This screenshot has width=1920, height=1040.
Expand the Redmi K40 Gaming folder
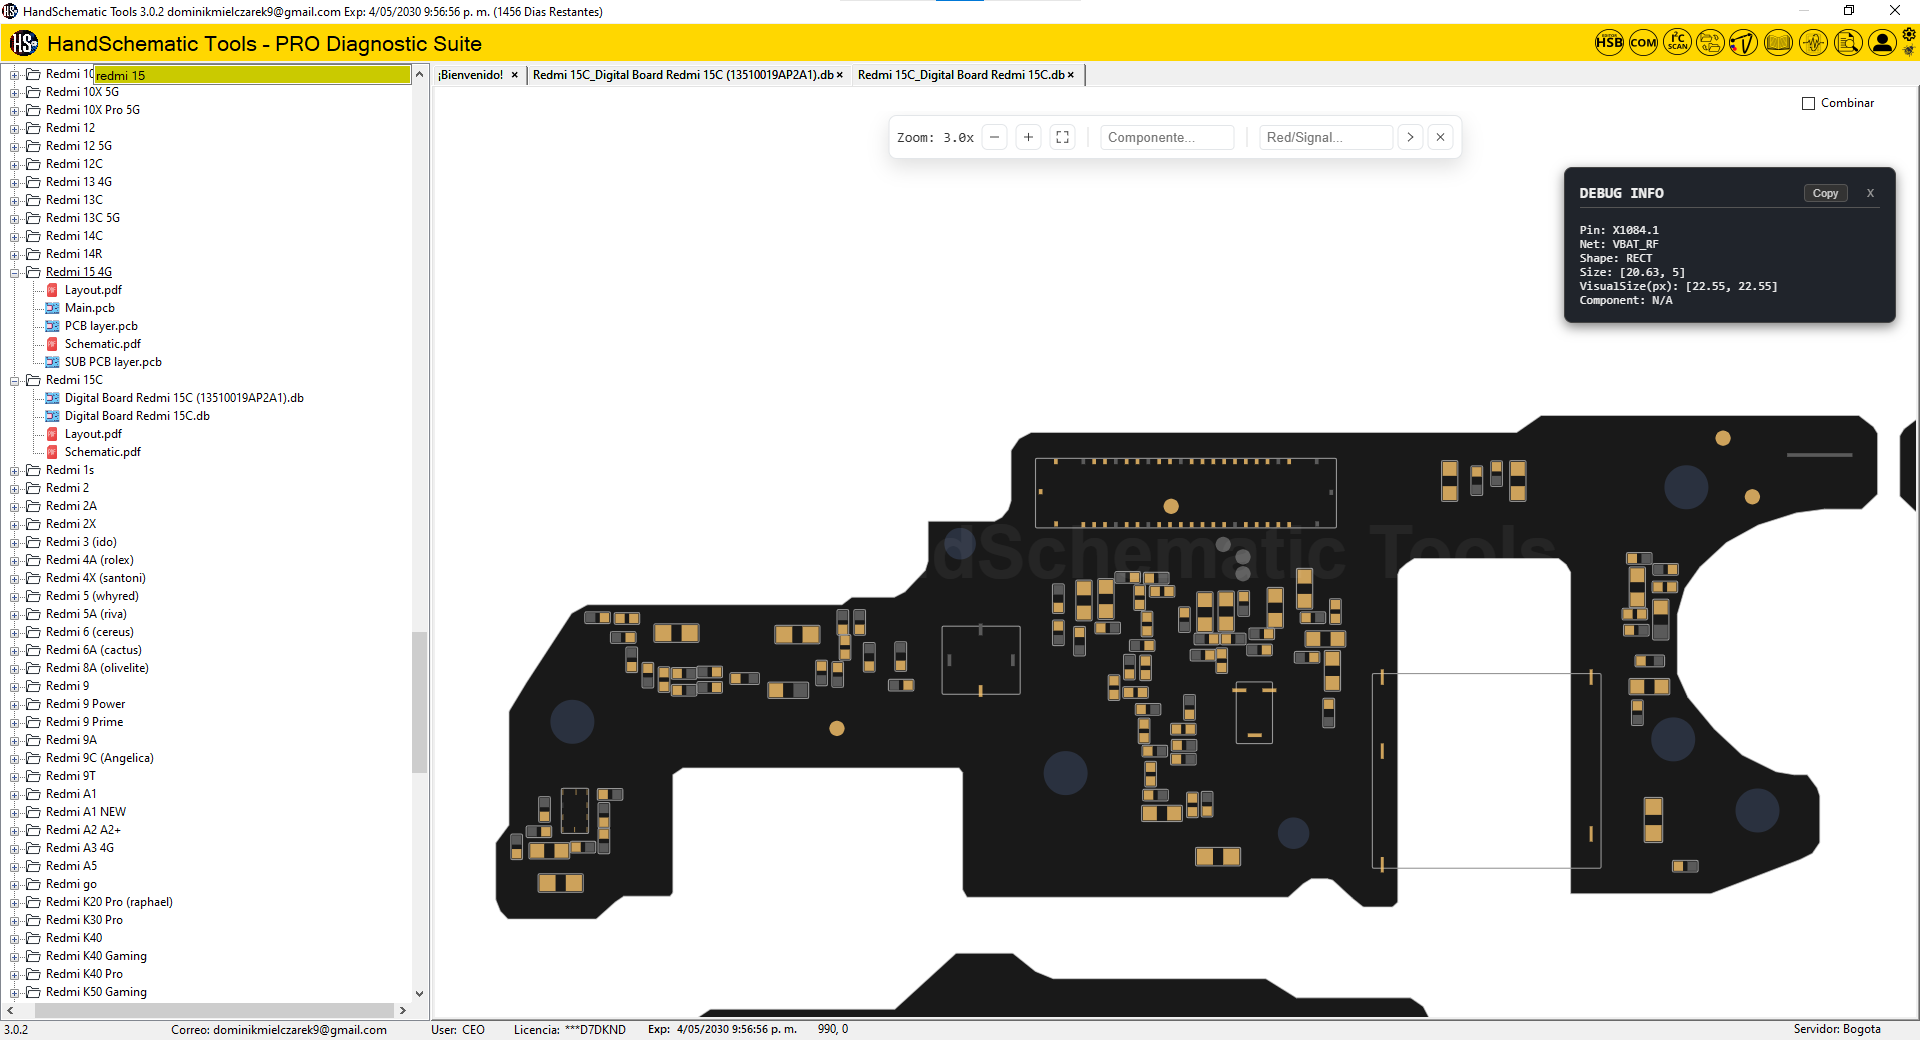pos(15,956)
